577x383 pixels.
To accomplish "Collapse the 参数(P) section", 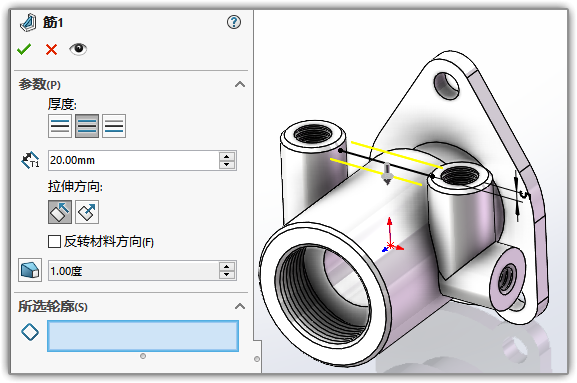I will 240,85.
